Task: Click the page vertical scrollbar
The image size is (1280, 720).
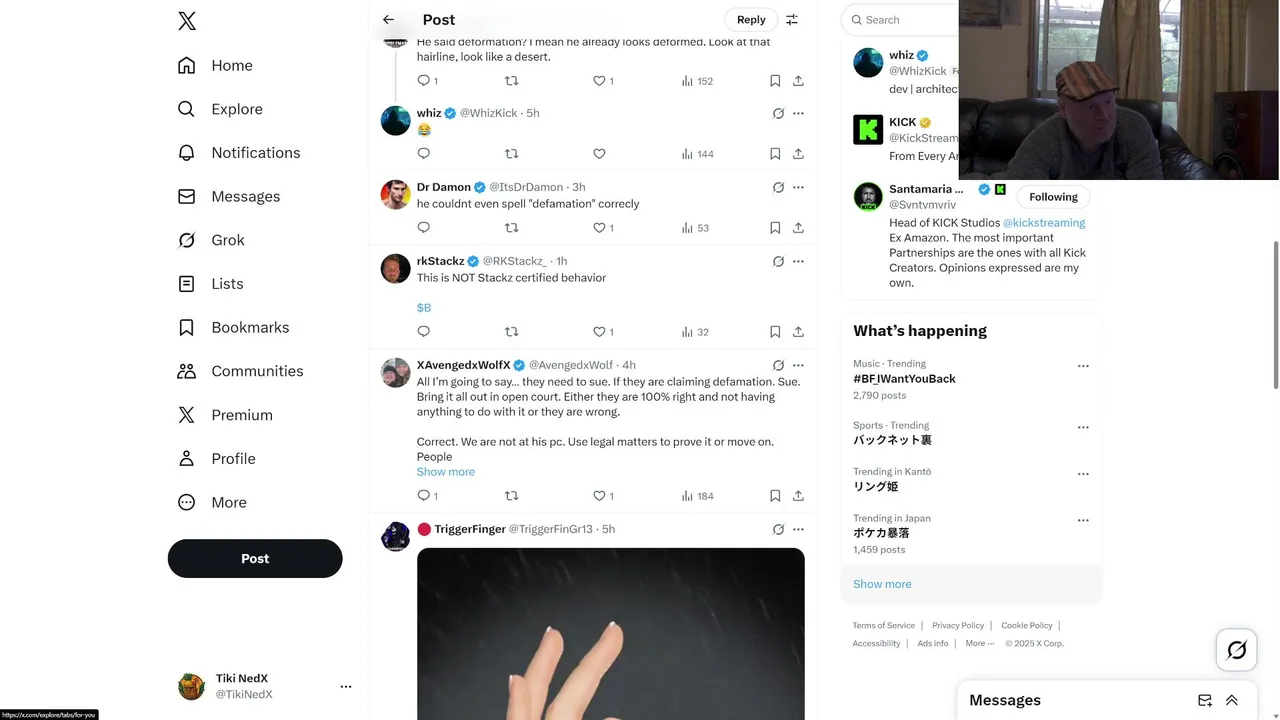Action: 1275,315
